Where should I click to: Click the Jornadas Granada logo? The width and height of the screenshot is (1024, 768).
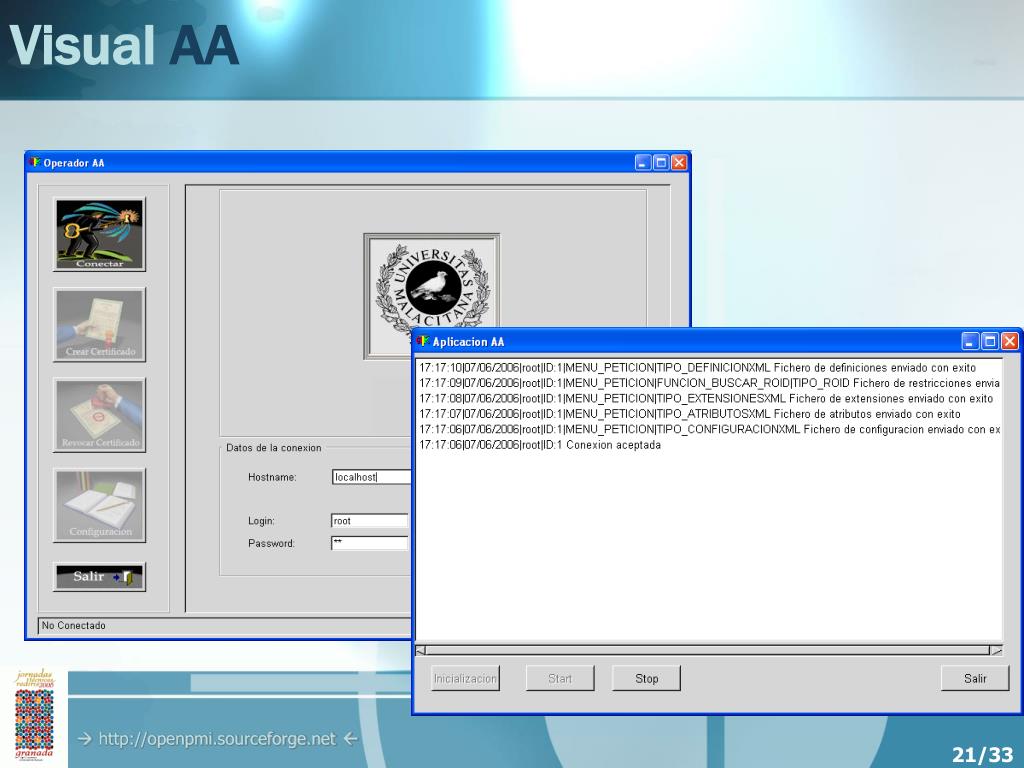coord(34,716)
